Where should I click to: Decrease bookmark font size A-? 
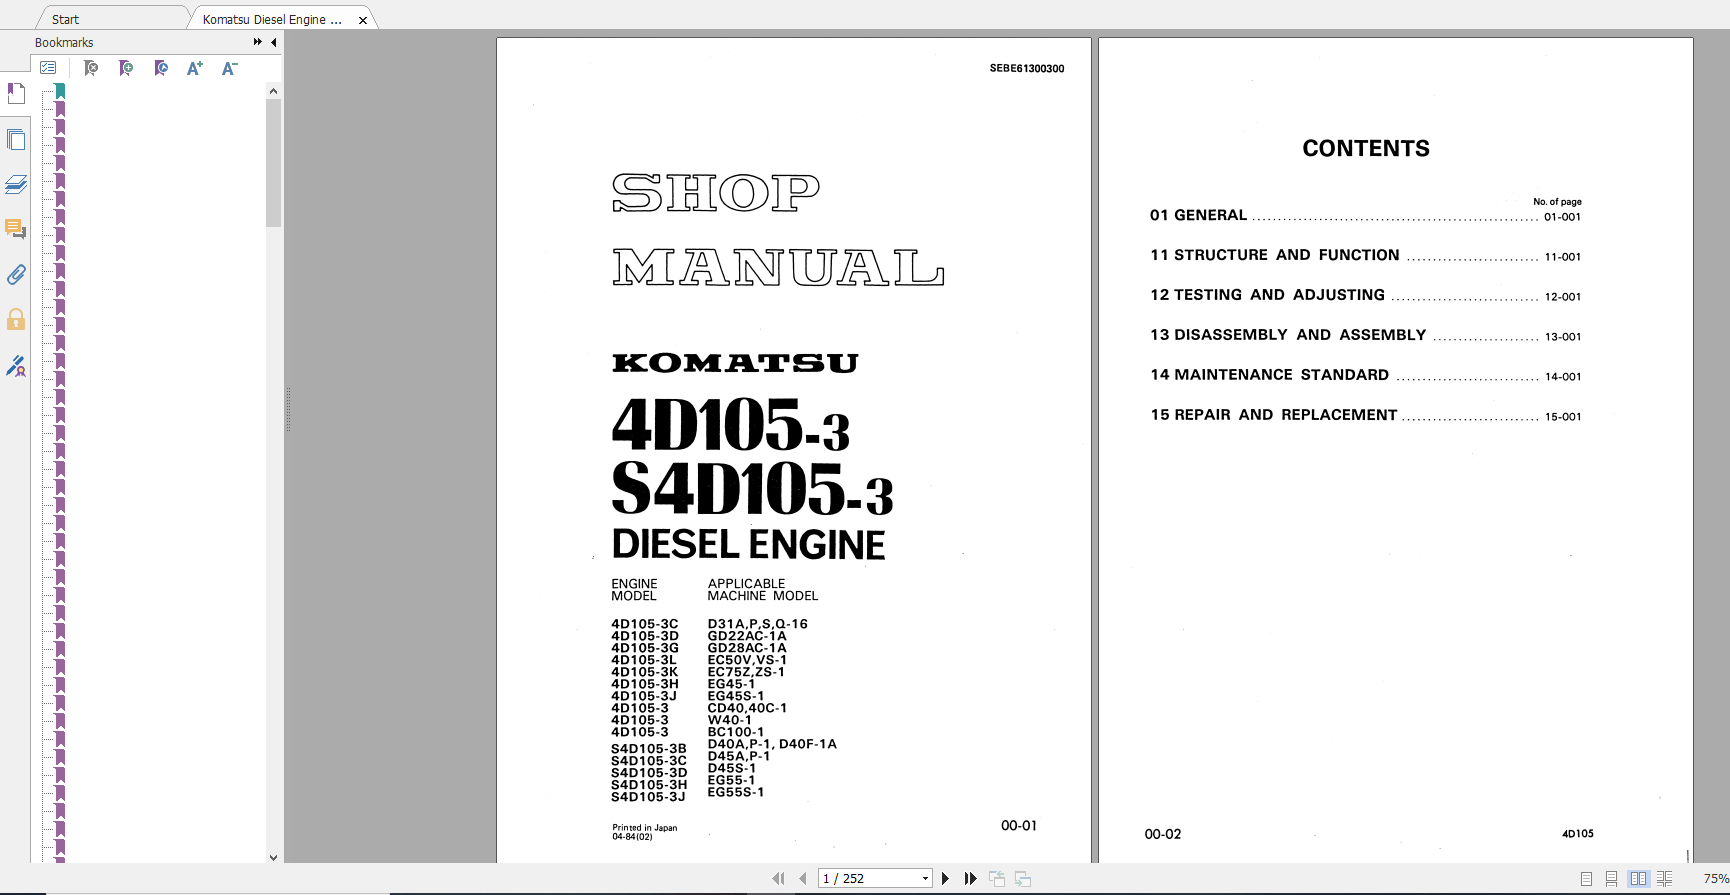coord(229,68)
